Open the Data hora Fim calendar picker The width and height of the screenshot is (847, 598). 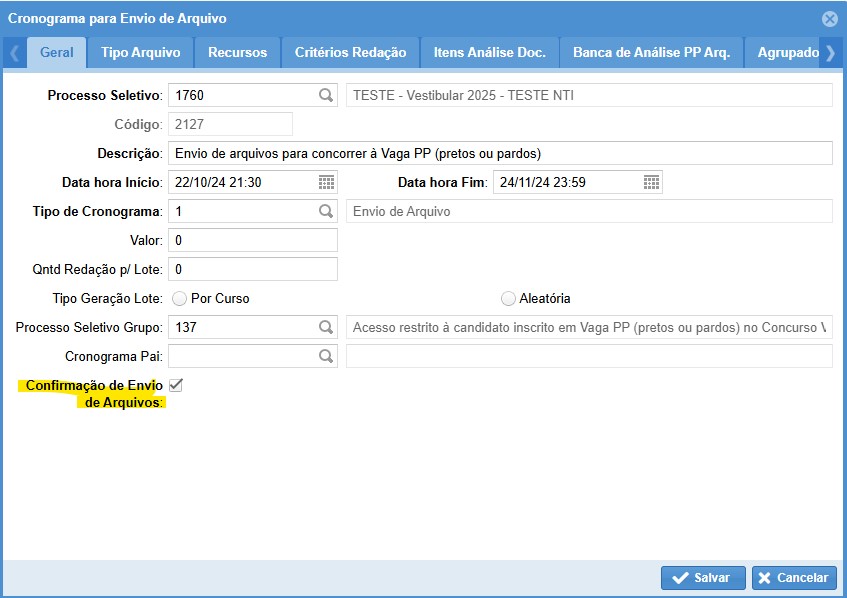coord(651,182)
